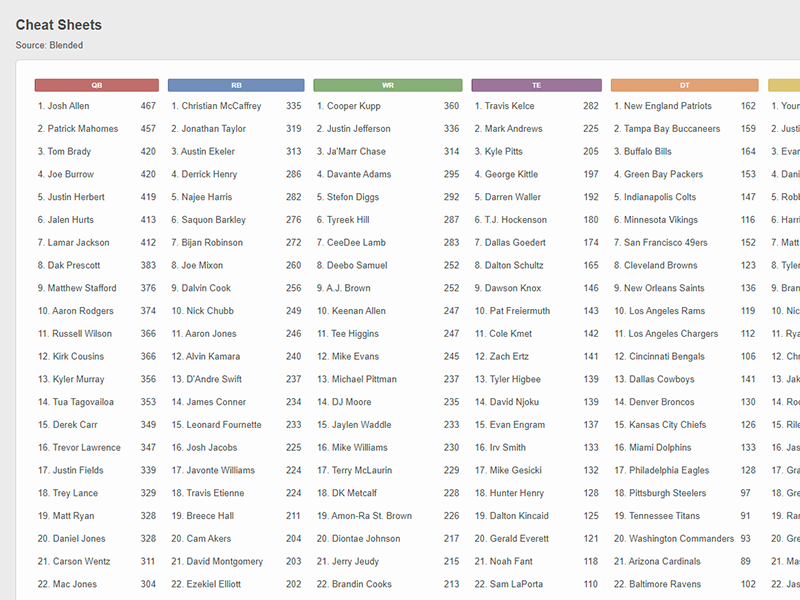Select Ezekiel Elliott row
The width and height of the screenshot is (800, 600).
(236, 584)
